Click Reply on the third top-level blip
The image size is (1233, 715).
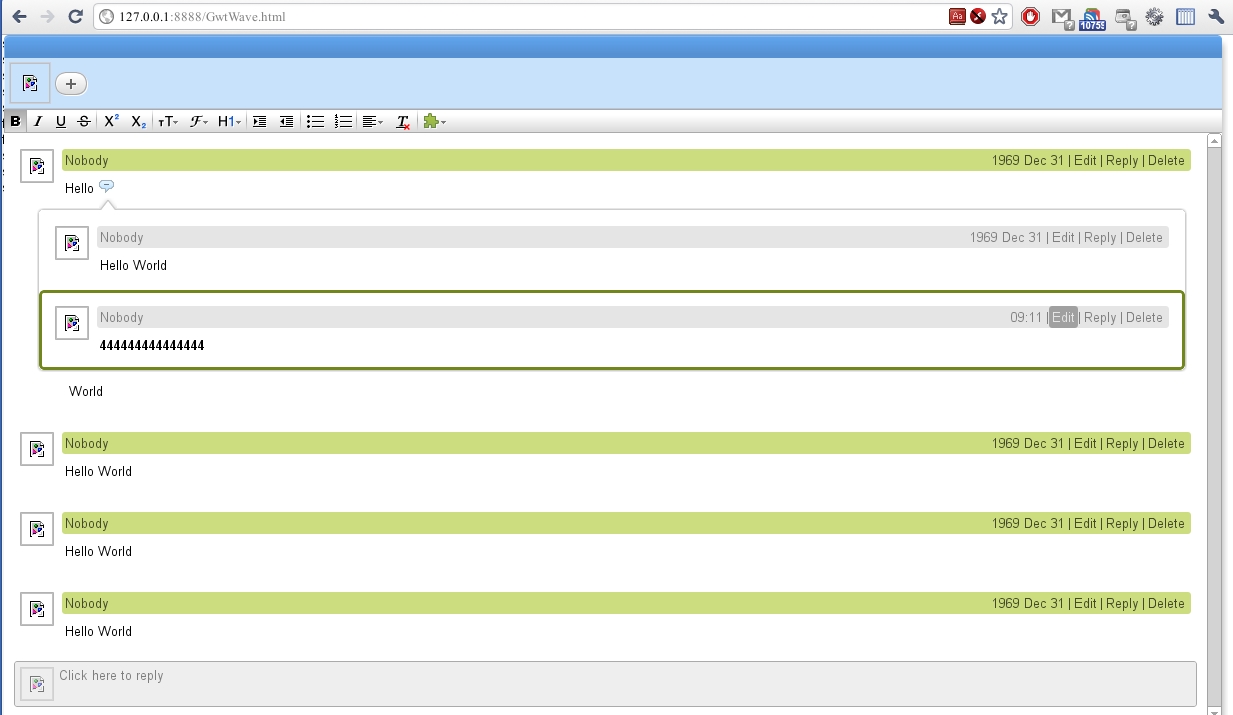pos(1122,524)
